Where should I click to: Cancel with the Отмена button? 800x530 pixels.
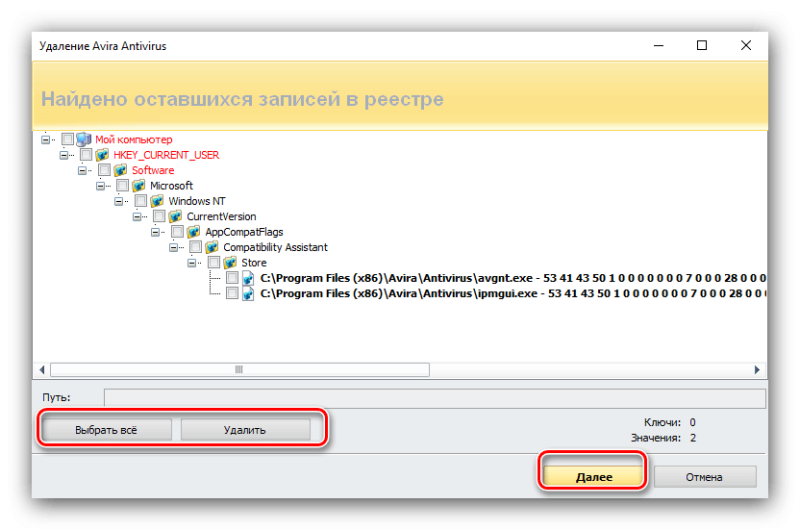705,476
